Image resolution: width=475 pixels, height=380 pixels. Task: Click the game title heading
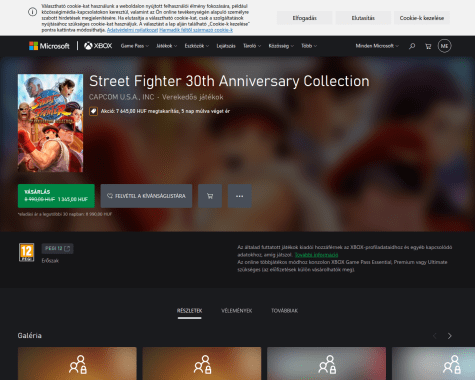point(229,81)
